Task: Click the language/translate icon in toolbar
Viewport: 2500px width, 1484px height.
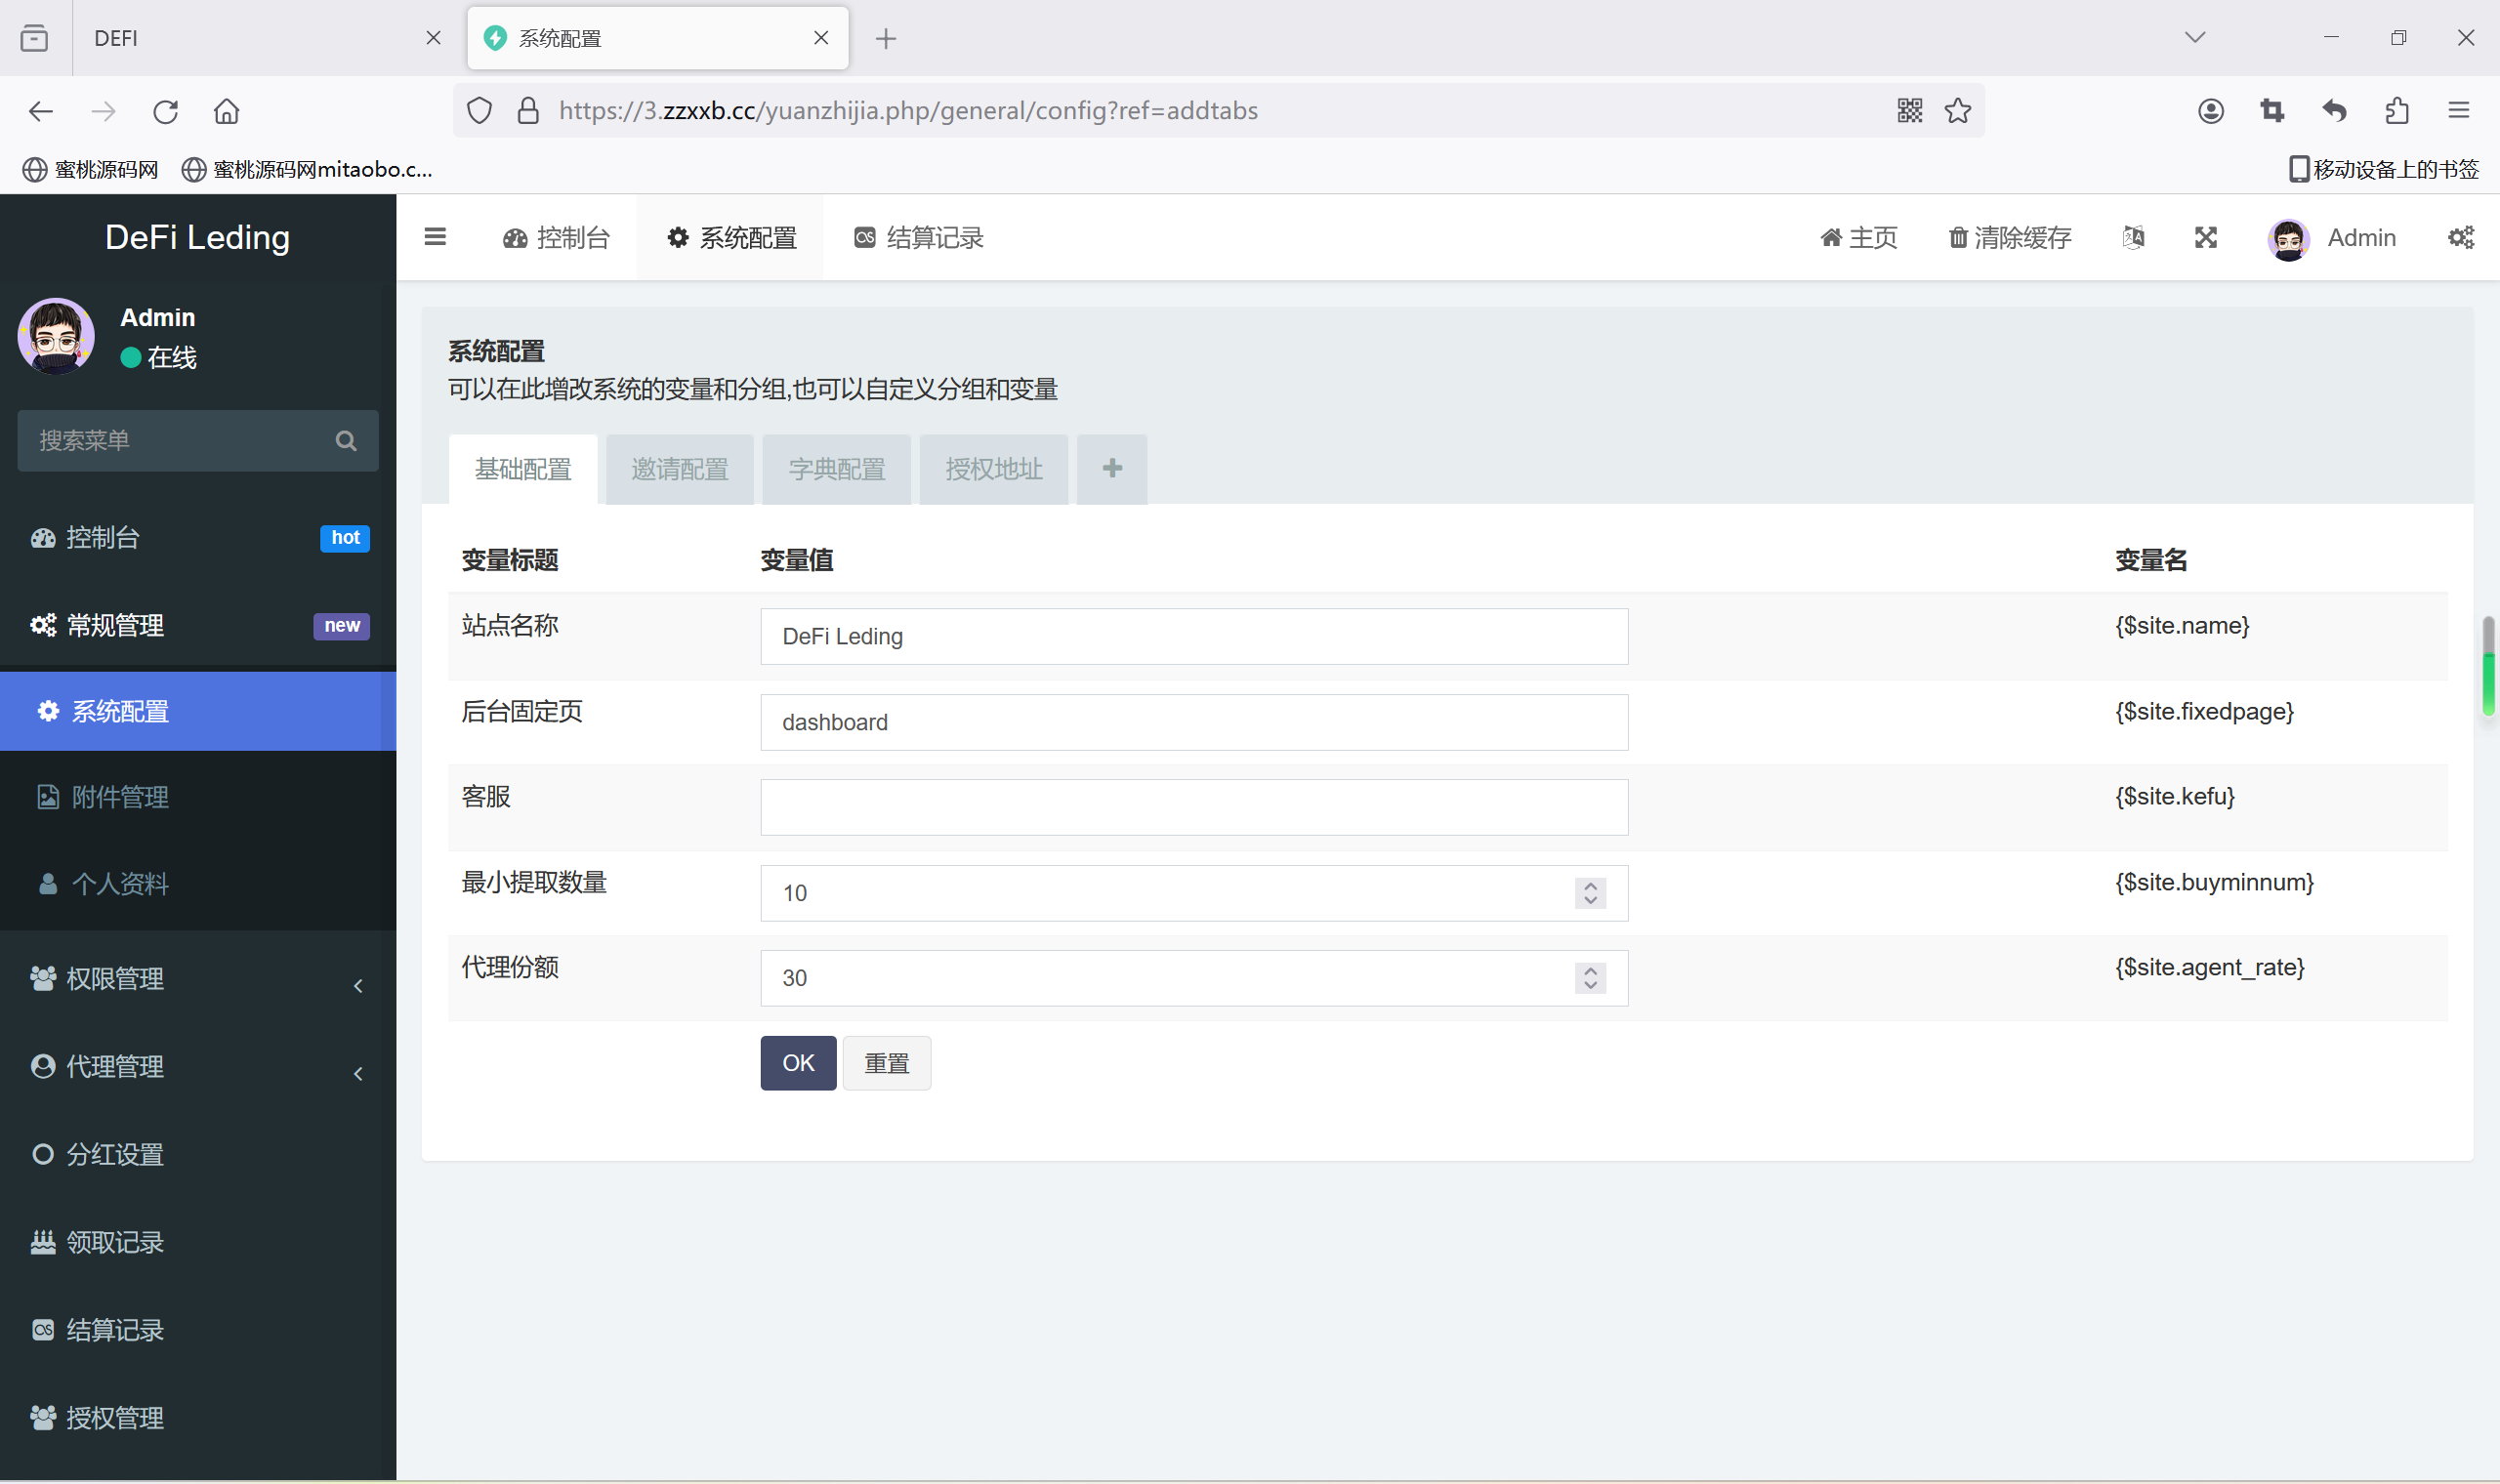Action: coord(2134,236)
